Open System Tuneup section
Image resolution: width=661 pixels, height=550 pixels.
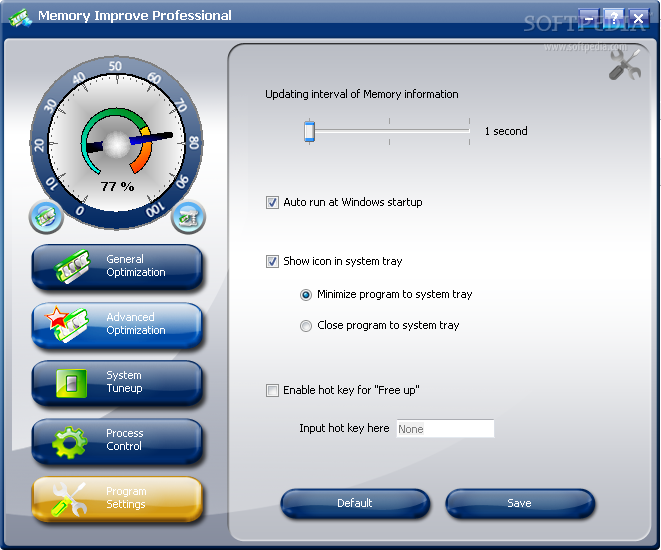point(118,382)
